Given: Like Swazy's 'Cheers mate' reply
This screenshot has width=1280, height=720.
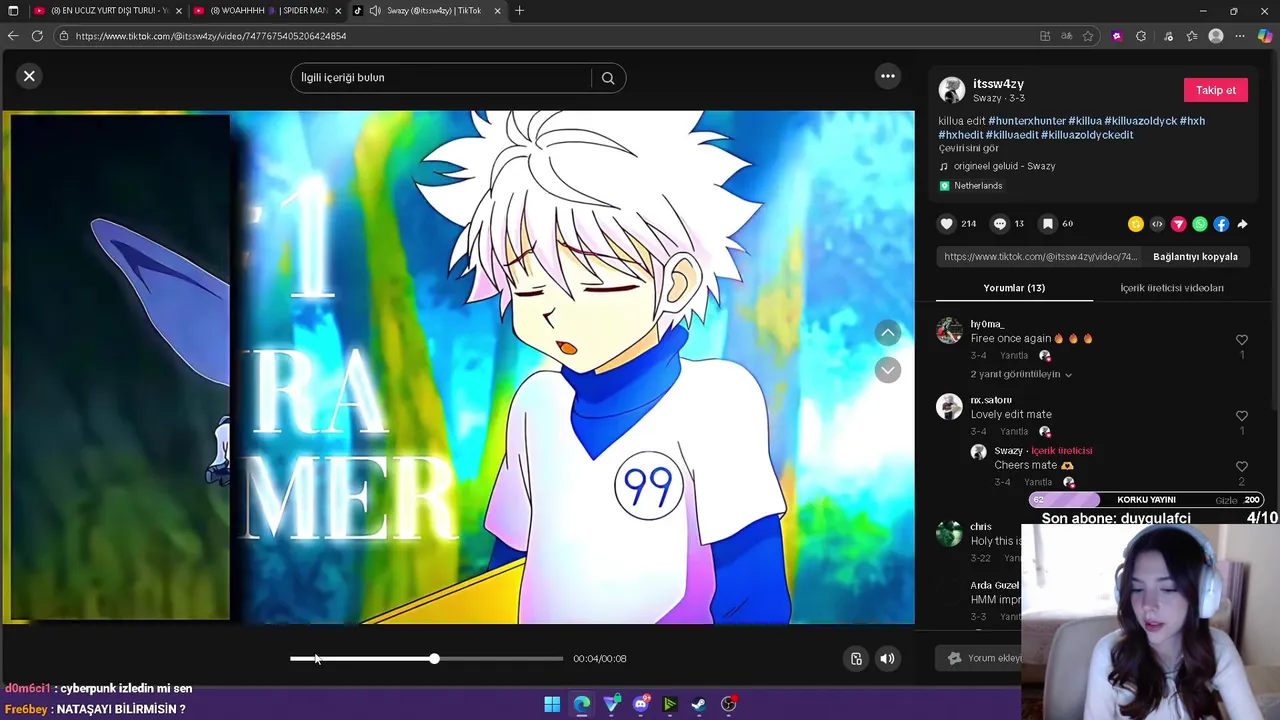Looking at the screenshot, I should pos(1242,467).
